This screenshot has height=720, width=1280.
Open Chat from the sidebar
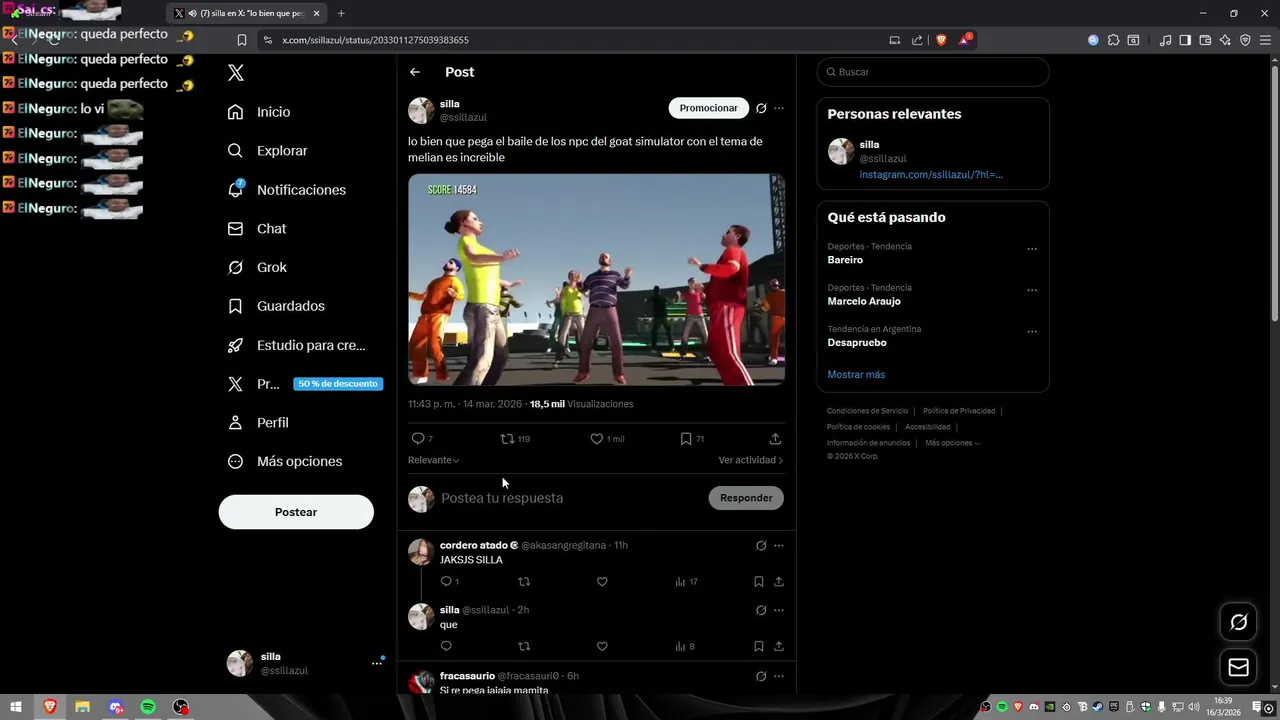coord(256,229)
